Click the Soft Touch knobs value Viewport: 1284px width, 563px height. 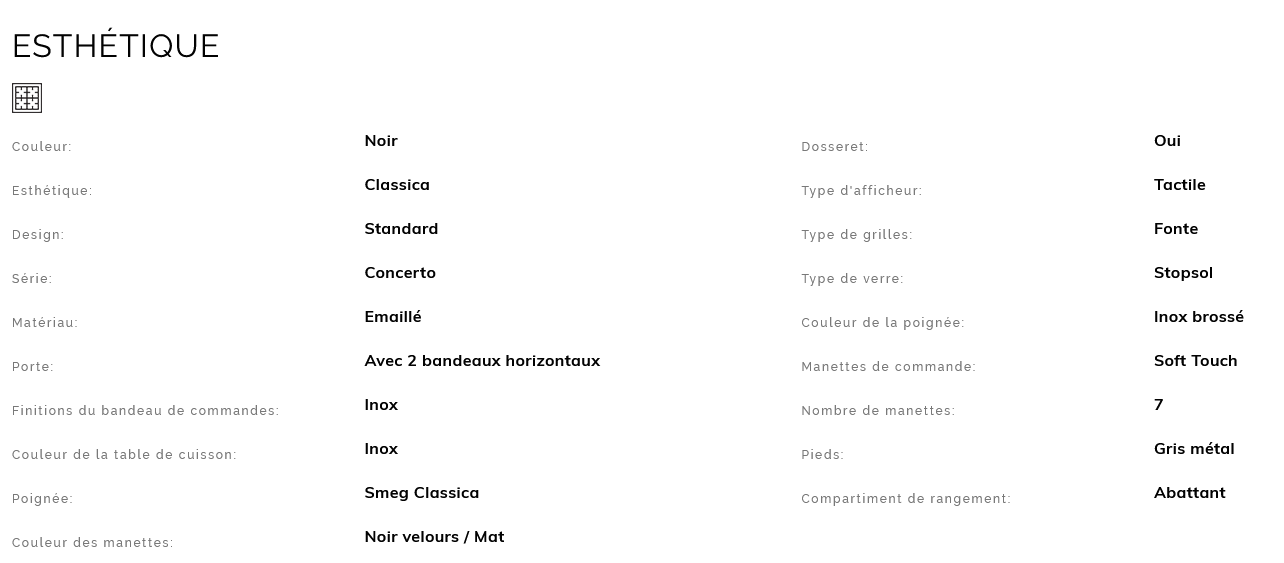1196,361
